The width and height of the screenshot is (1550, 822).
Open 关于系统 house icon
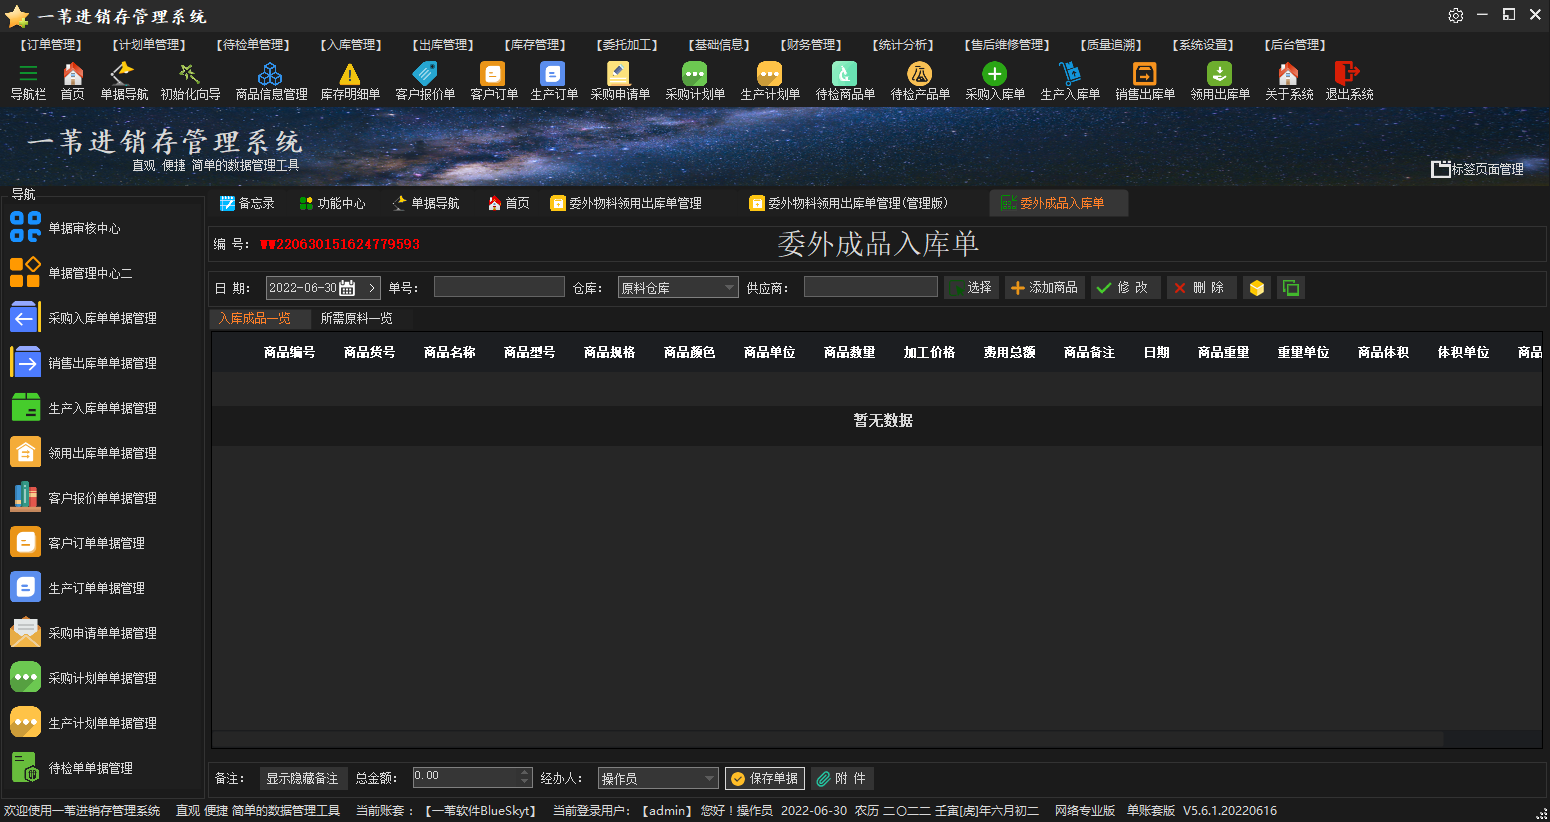click(1288, 73)
